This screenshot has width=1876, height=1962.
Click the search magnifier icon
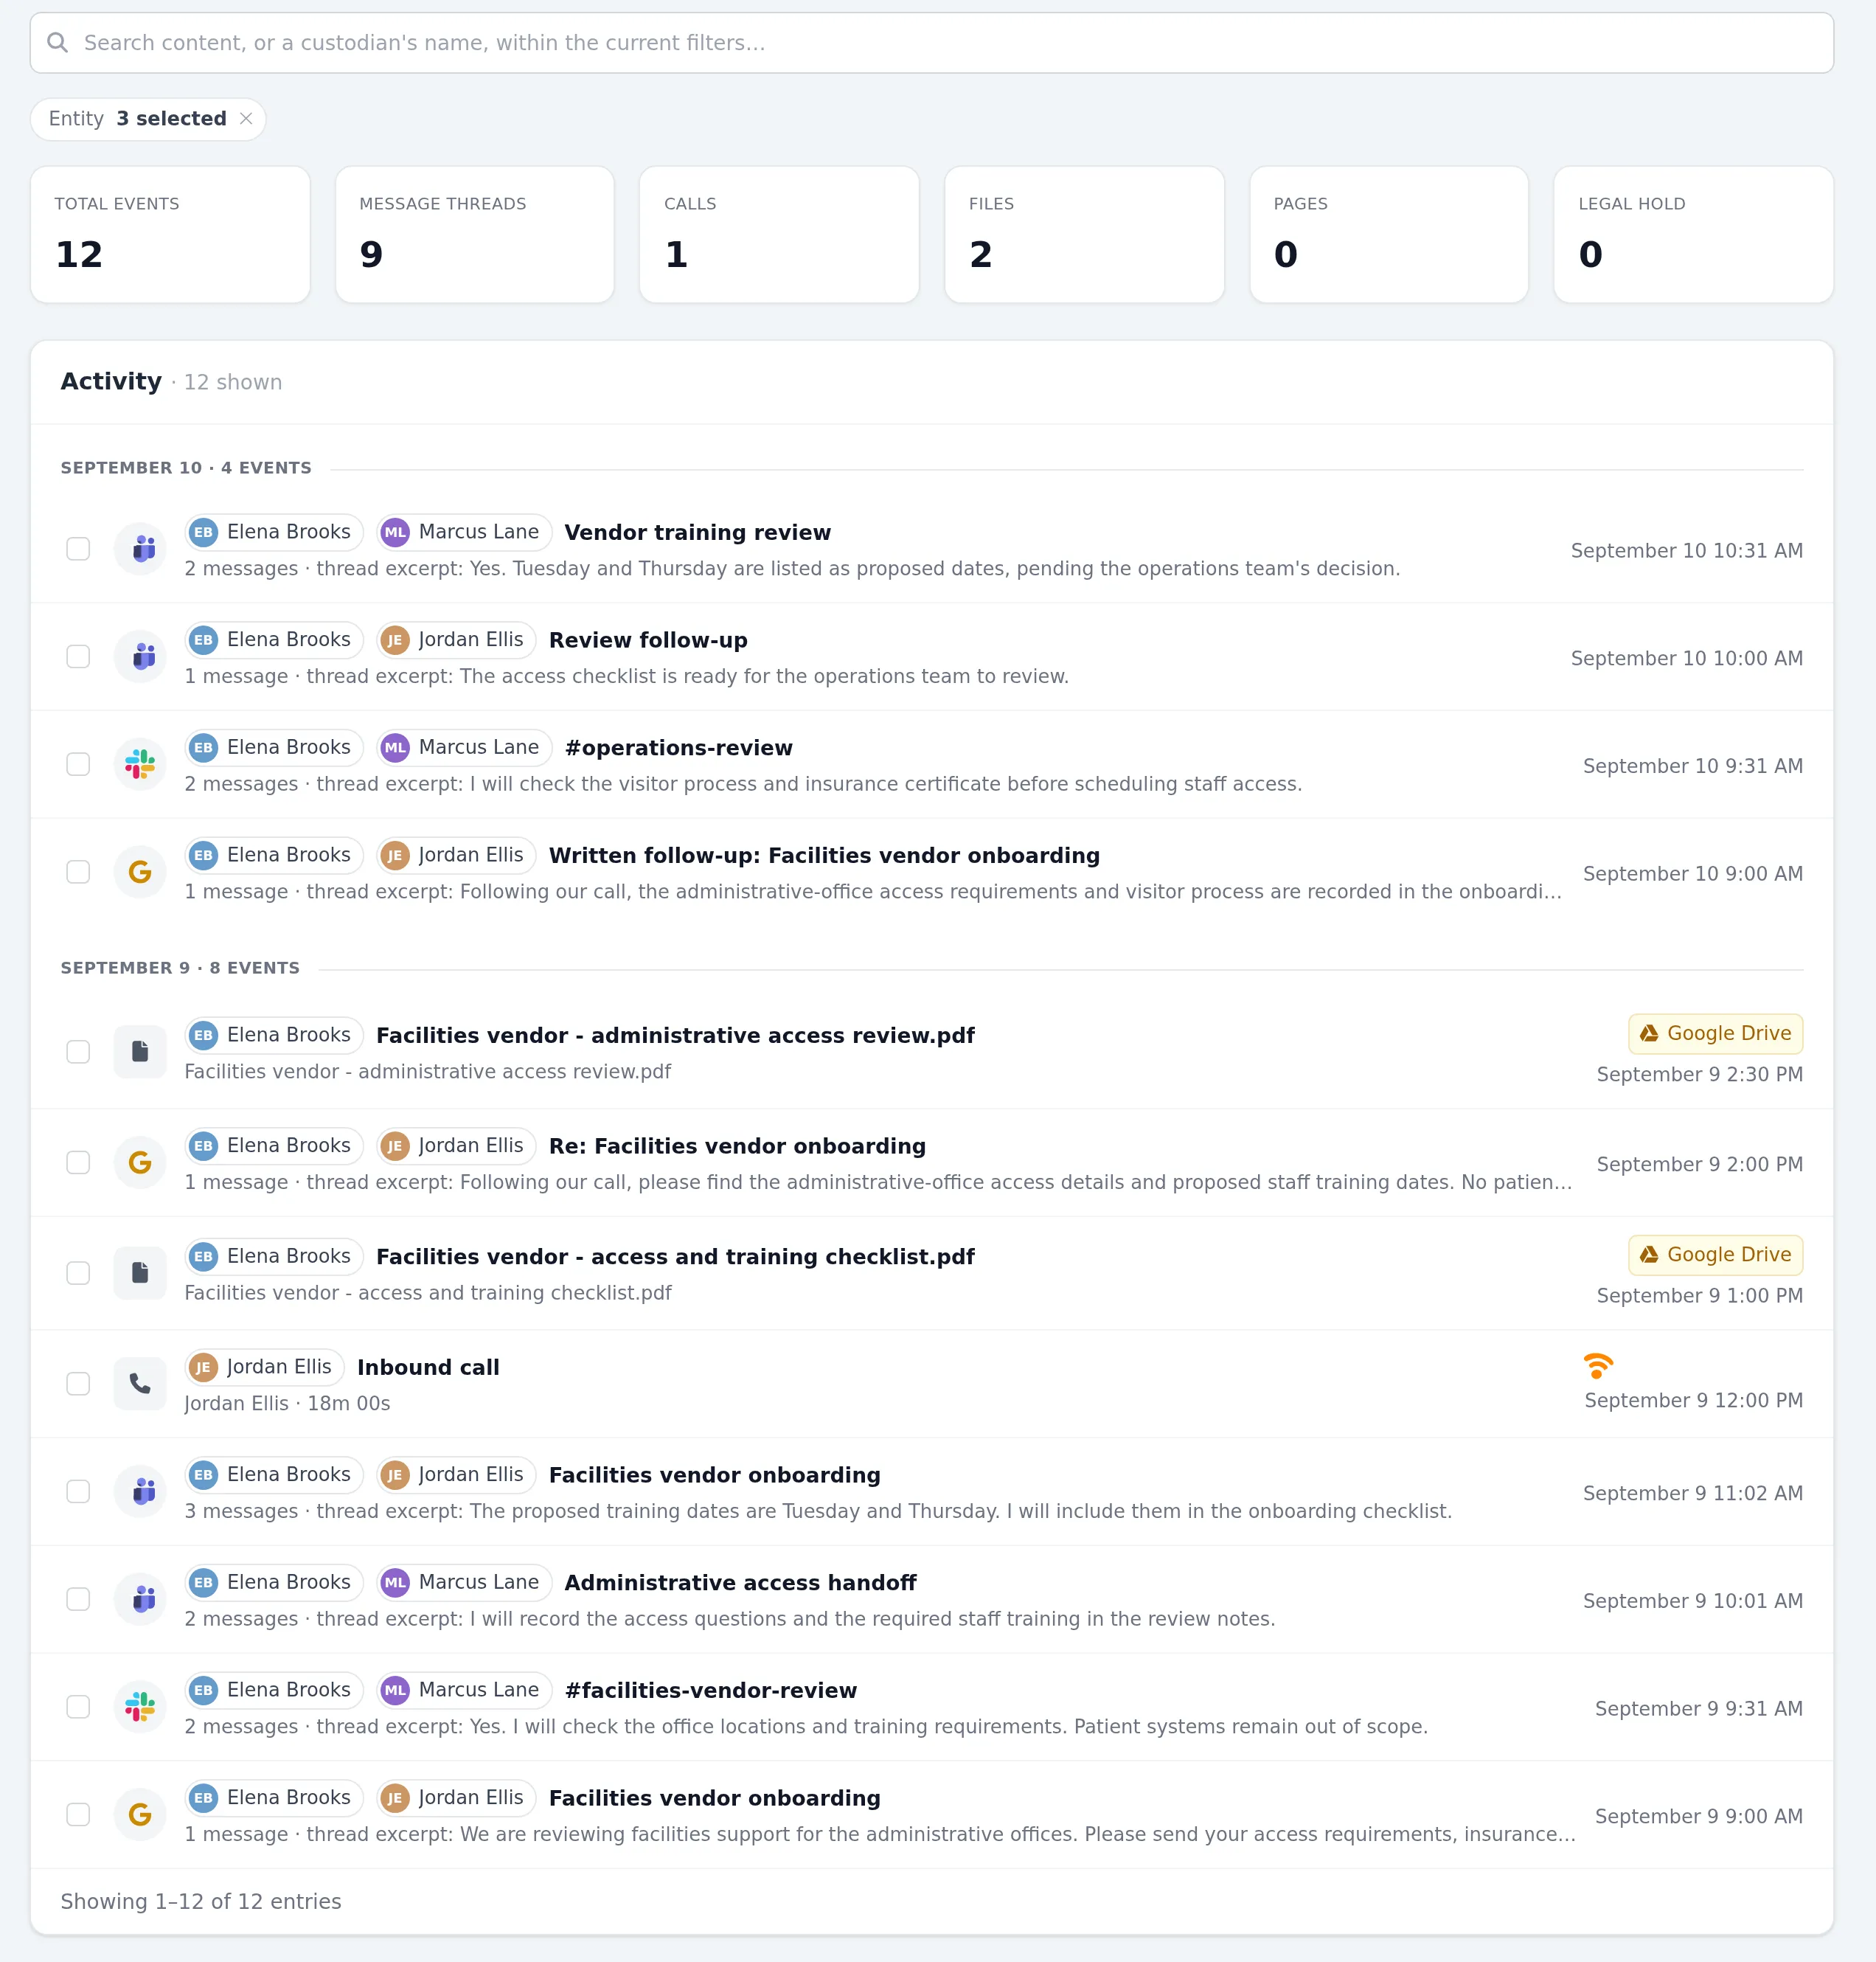coord(58,43)
